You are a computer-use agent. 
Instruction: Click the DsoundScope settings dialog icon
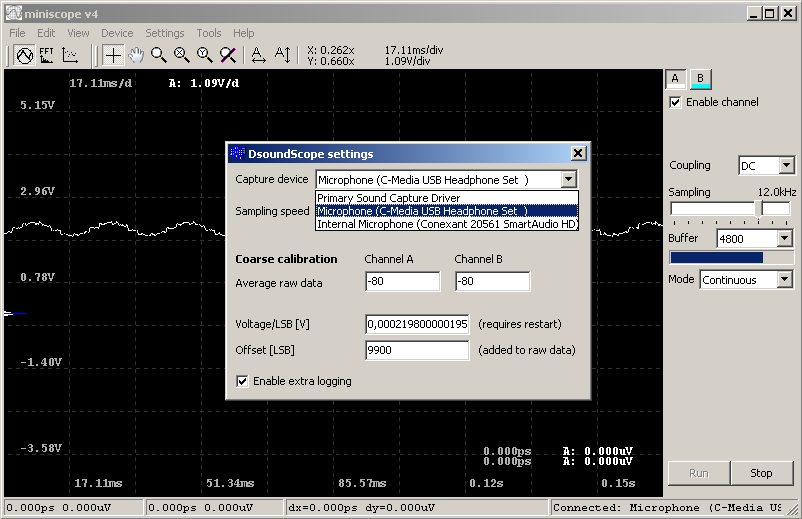[x=237, y=153]
